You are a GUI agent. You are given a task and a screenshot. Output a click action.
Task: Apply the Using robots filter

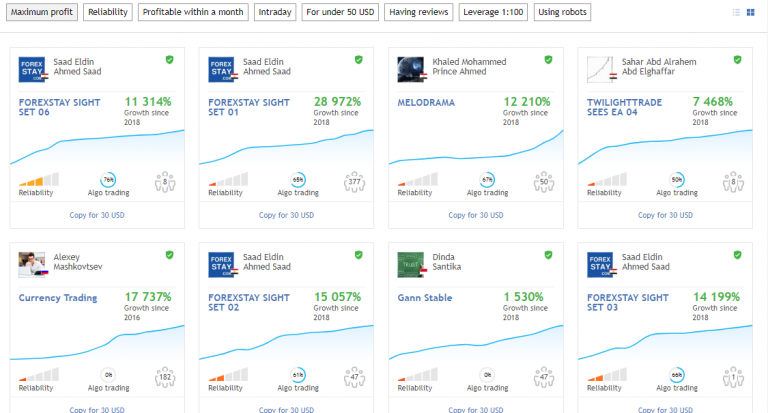pos(562,12)
